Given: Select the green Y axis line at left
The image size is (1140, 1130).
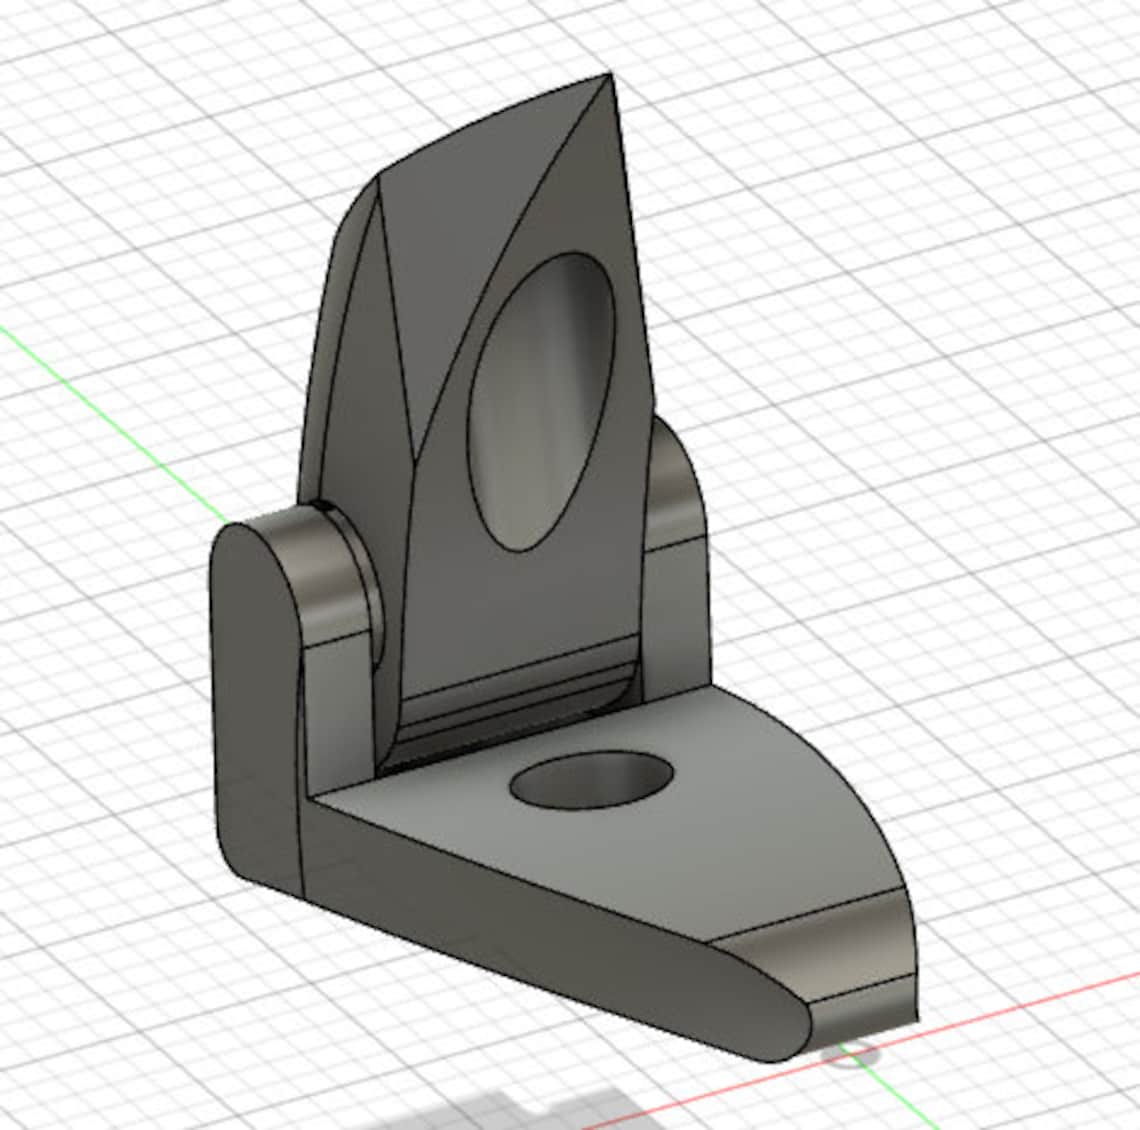Looking at the screenshot, I should (x=109, y=423).
